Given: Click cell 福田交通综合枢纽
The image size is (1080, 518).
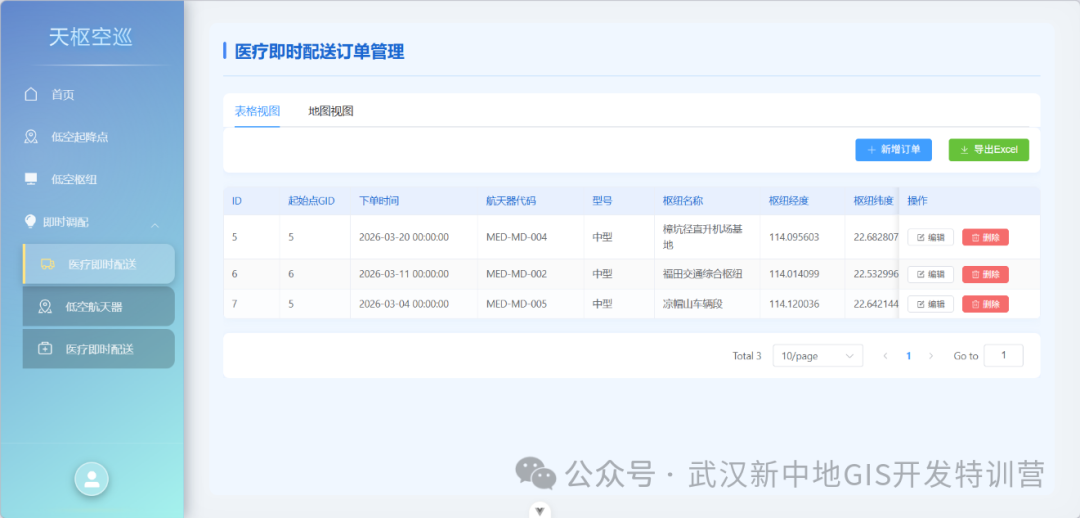Looking at the screenshot, I should click(703, 273).
